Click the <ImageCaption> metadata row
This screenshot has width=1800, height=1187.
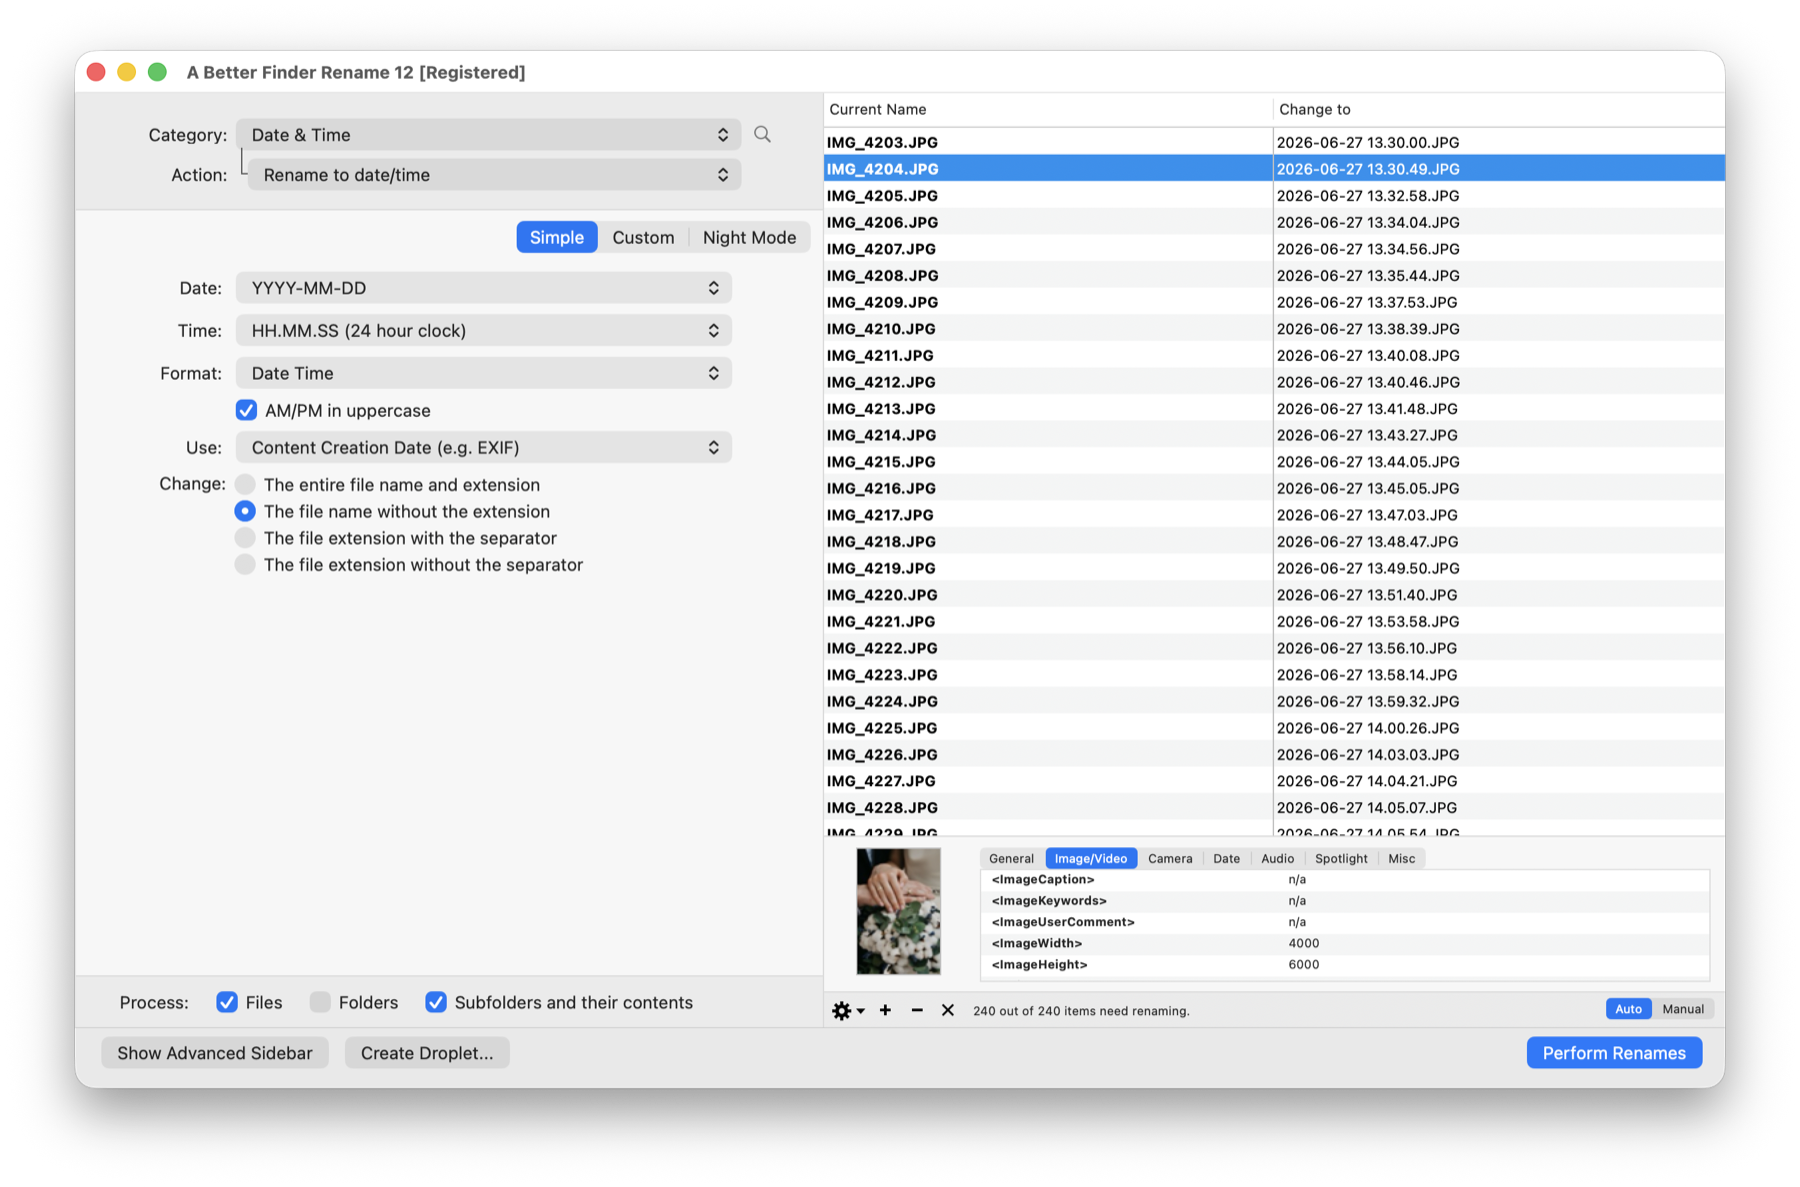pyautogui.click(x=1345, y=880)
